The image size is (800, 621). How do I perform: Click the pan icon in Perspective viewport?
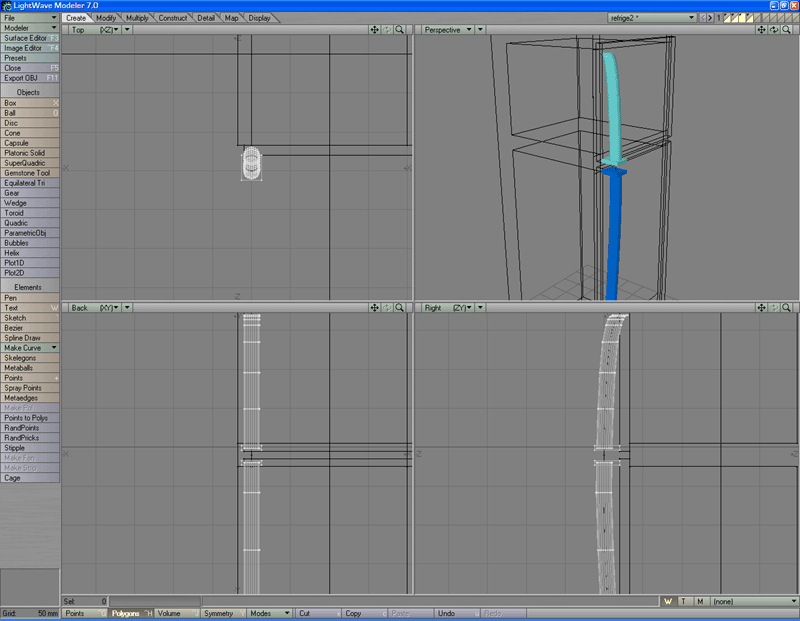(761, 30)
